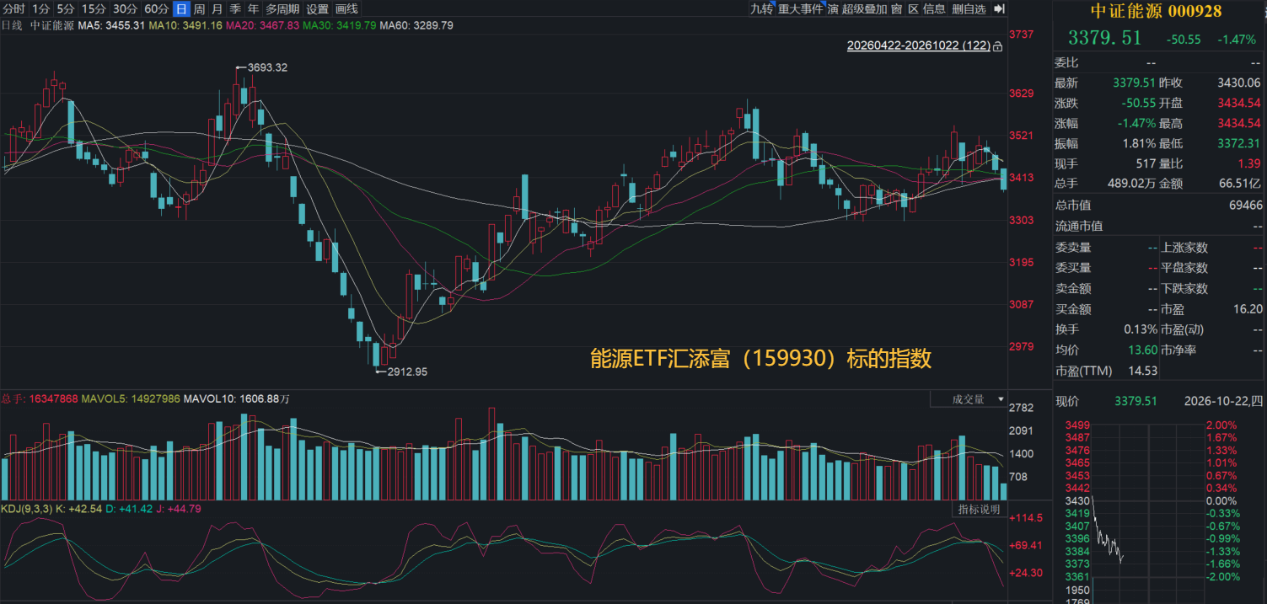The image size is (1267, 604).
Task: Switch to 月 monthly K-line
Action: pos(217,9)
